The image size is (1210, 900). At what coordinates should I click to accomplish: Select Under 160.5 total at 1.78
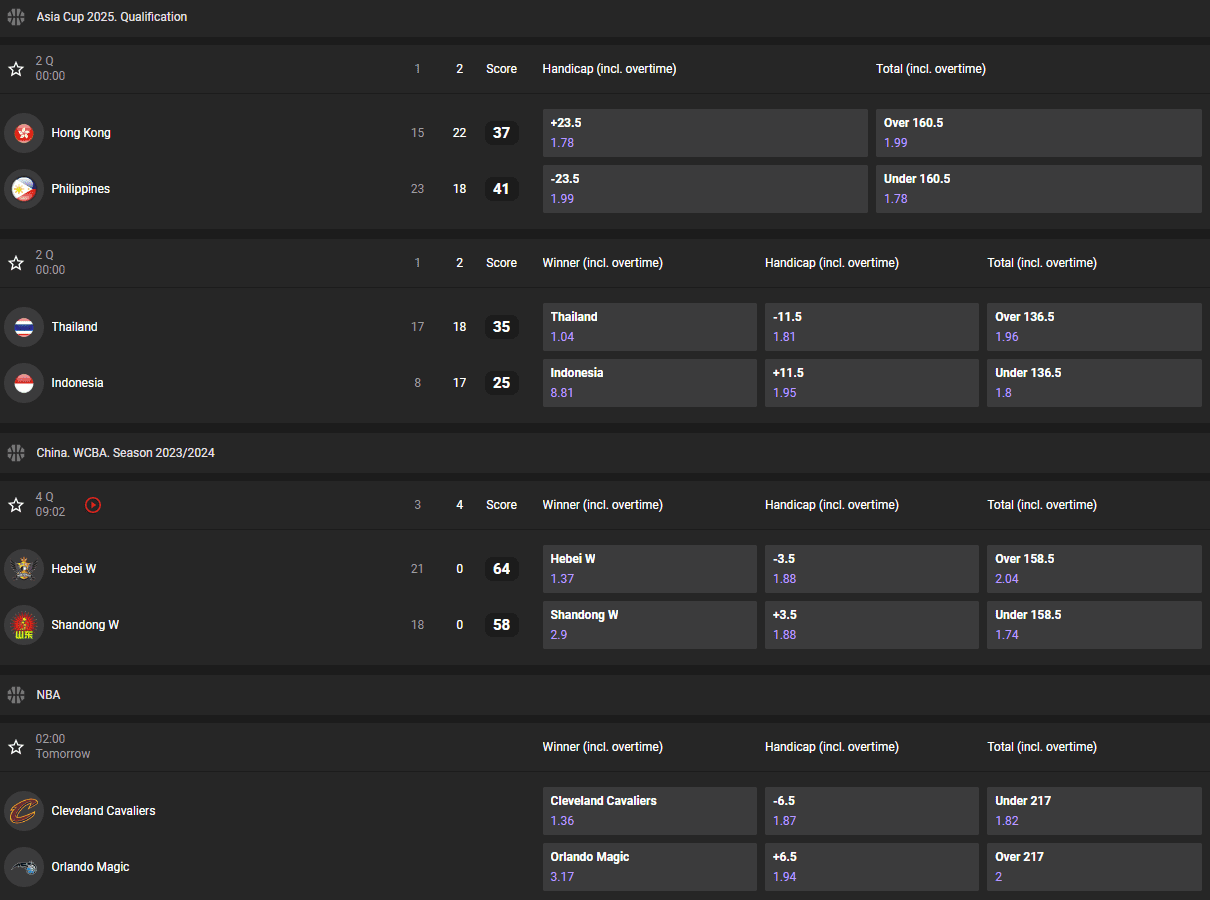1039,189
